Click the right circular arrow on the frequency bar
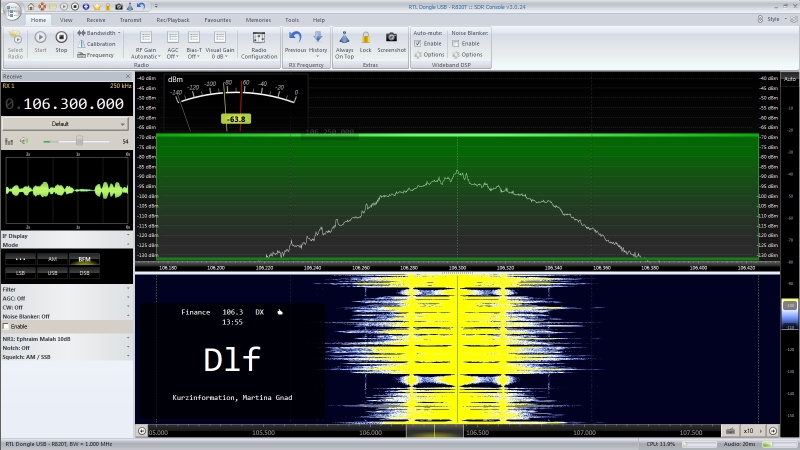The image size is (800, 450). point(773,431)
